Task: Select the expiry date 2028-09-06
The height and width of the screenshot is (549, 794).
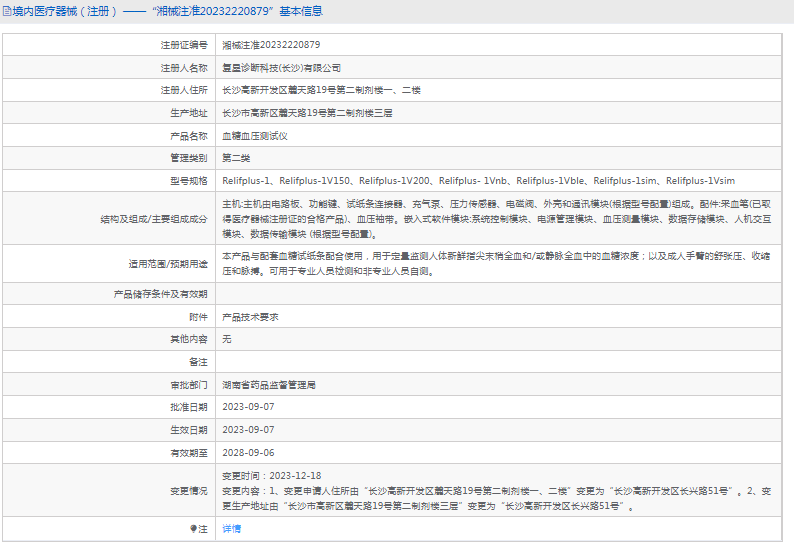Action: point(248,453)
